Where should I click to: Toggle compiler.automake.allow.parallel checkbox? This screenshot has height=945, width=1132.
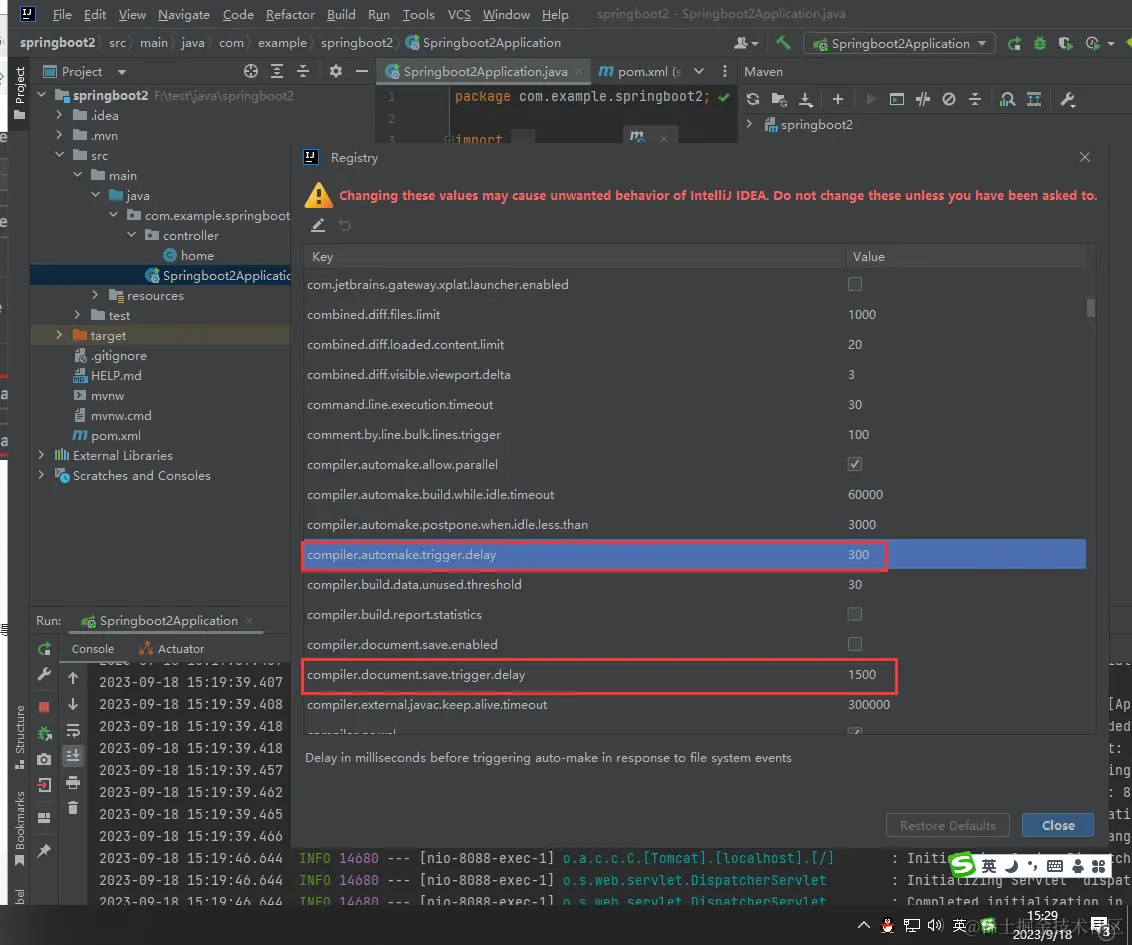pos(854,464)
